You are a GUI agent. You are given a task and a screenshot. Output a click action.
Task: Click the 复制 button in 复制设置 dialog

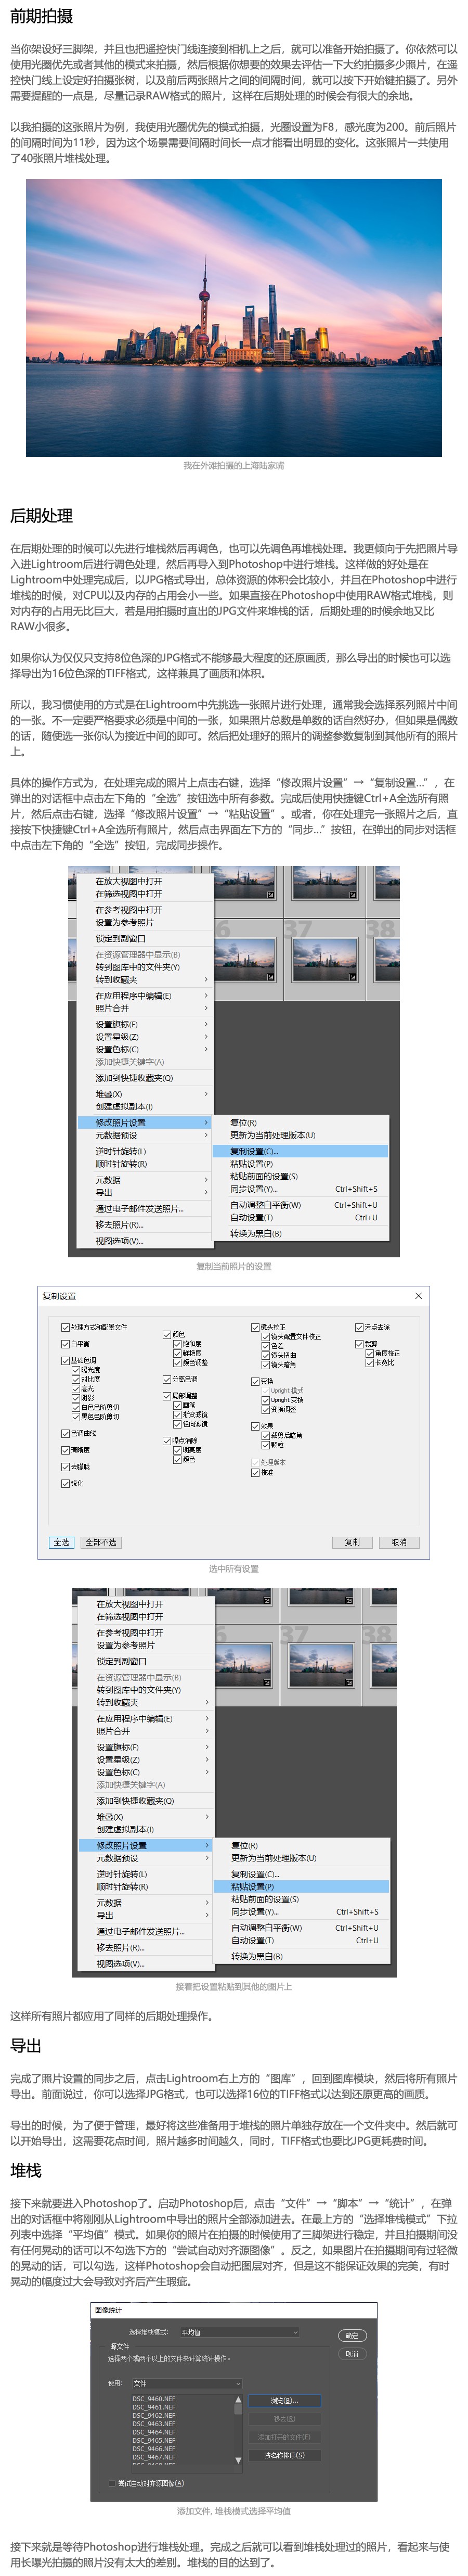tap(352, 1542)
